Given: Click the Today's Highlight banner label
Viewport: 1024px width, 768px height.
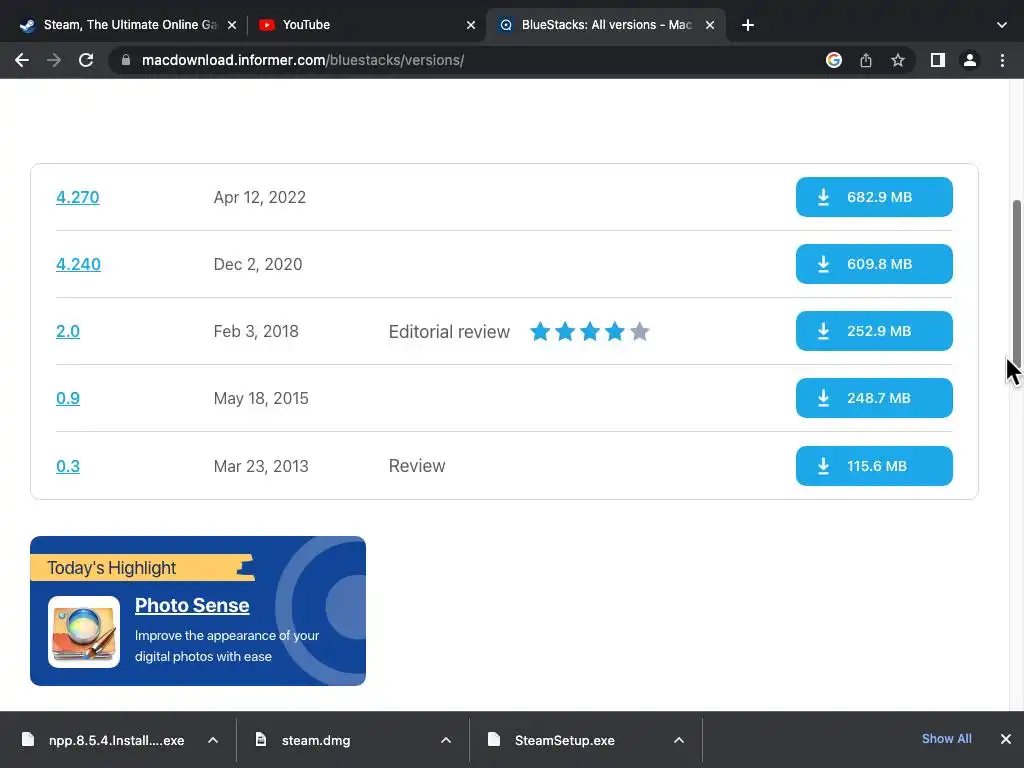Looking at the screenshot, I should (112, 568).
